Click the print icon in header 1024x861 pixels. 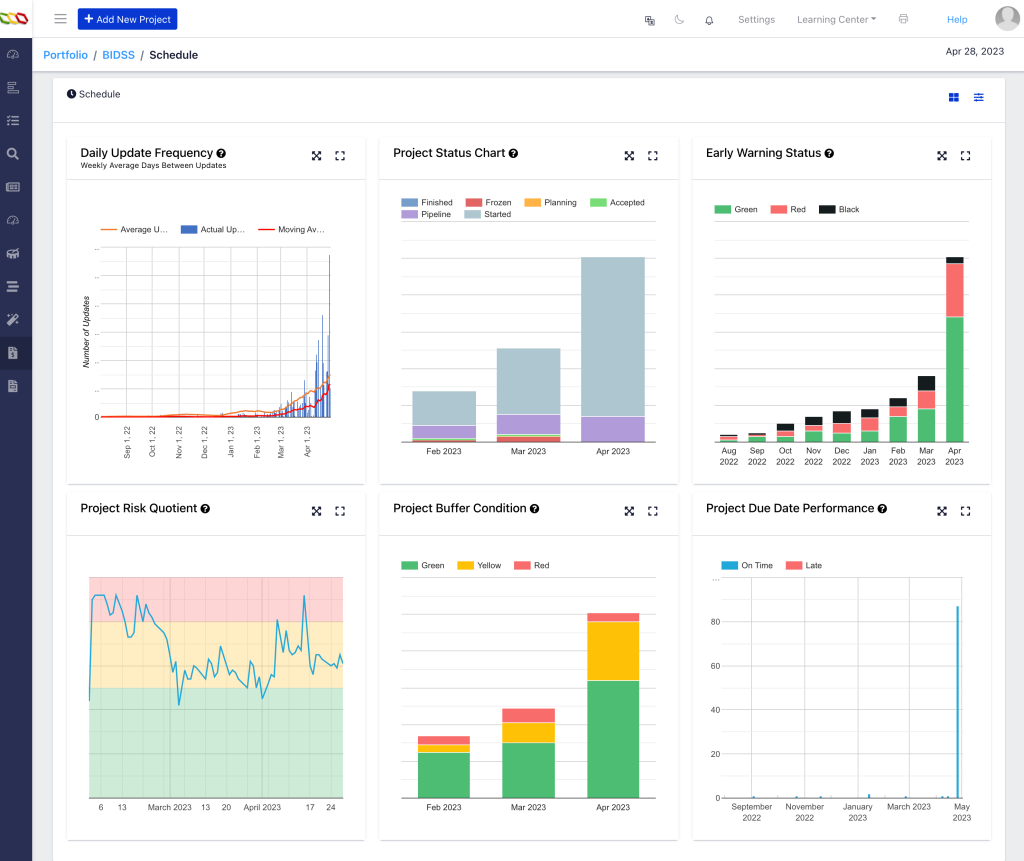pyautogui.click(x=903, y=19)
